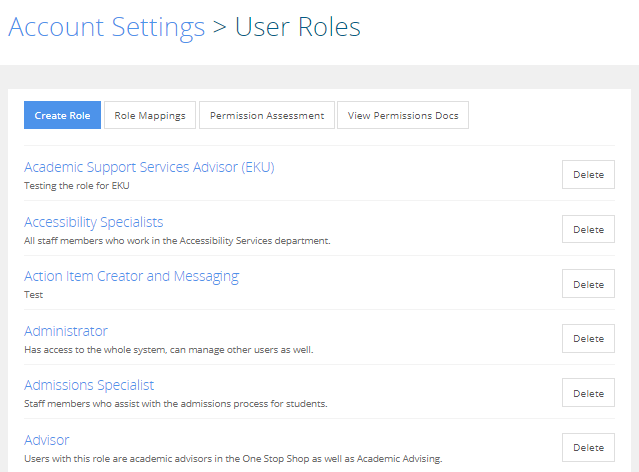Delete the Advisor role
Image resolution: width=639 pixels, height=472 pixels.
(x=588, y=447)
